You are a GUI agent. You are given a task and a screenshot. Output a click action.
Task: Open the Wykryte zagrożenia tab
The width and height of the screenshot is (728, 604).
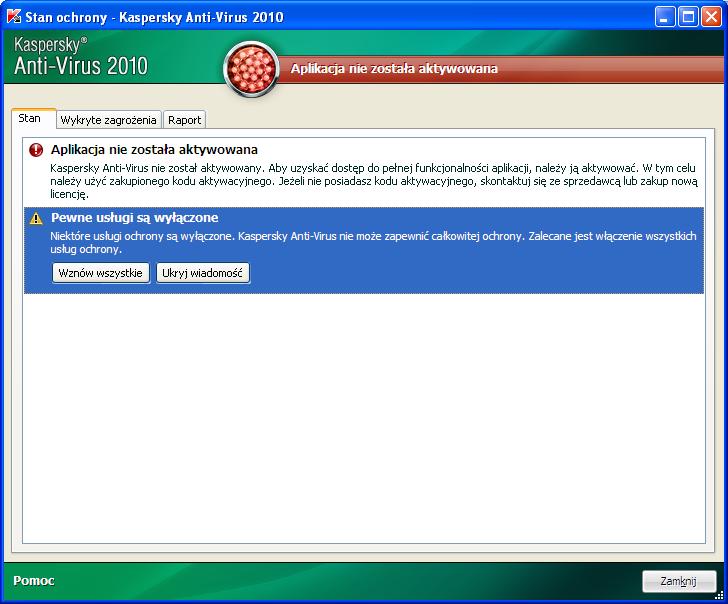tap(108, 120)
